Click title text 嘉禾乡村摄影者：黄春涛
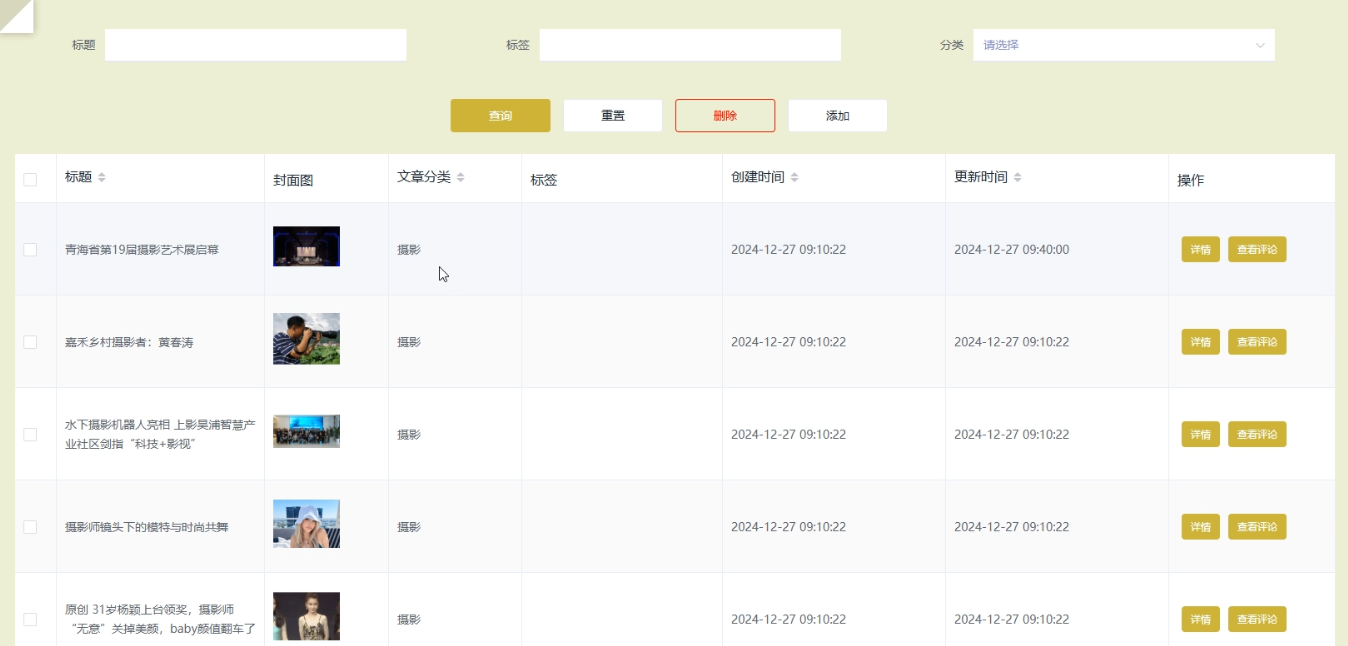This screenshot has height=646, width=1348. [129, 342]
